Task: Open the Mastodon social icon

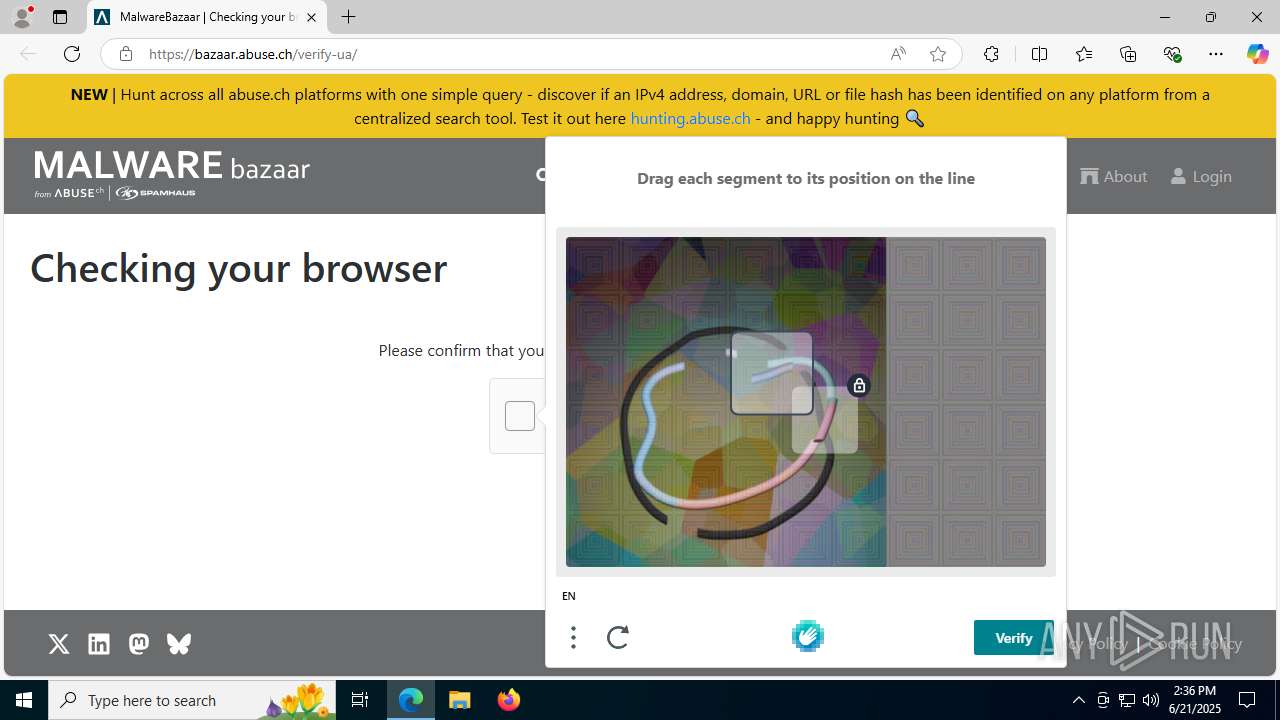Action: (139, 644)
